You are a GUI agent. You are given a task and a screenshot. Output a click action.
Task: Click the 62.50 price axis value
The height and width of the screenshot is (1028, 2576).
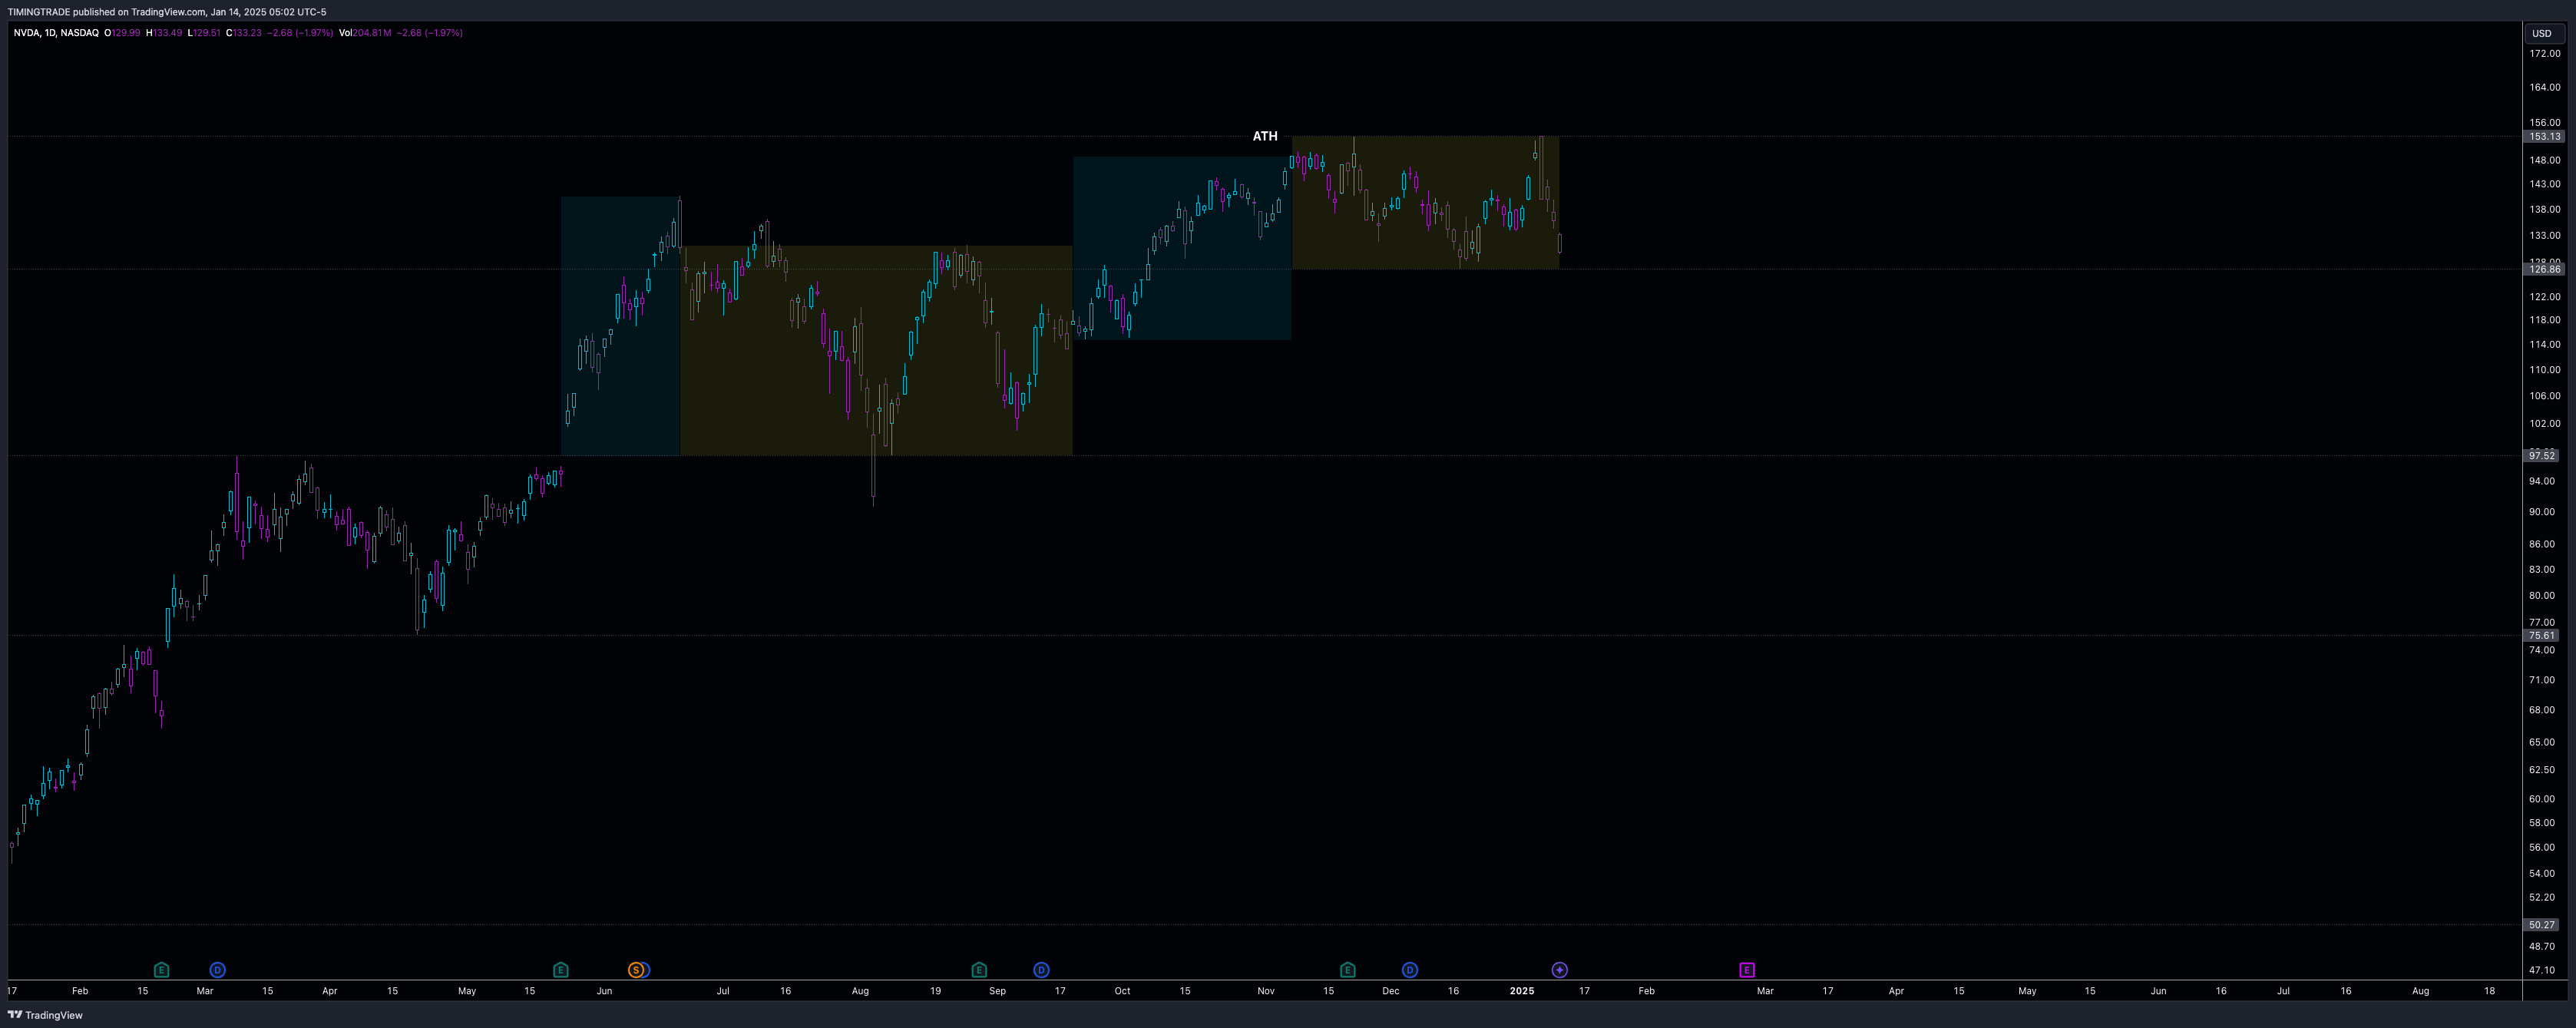(2541, 770)
